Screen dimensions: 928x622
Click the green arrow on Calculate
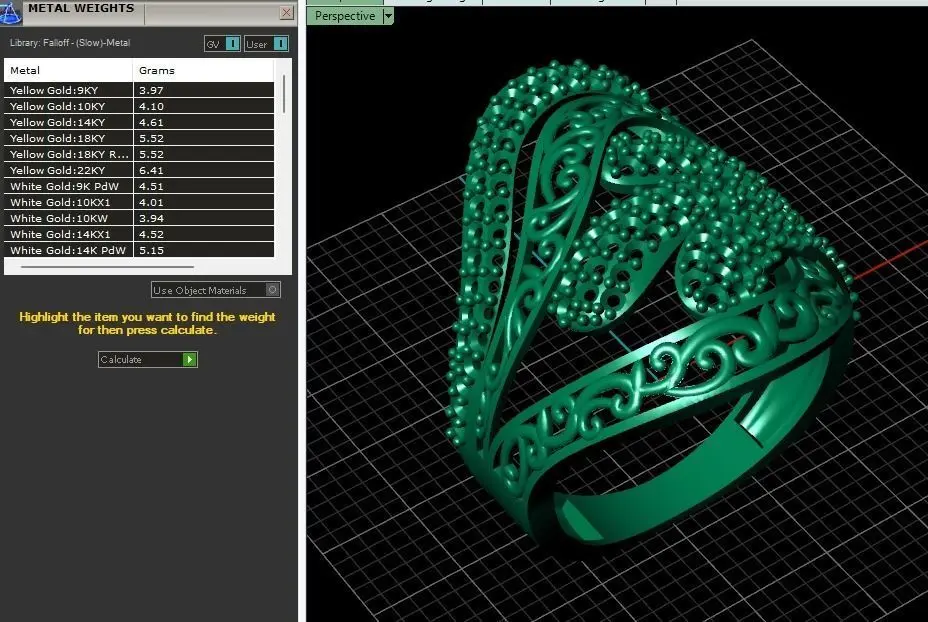point(189,359)
